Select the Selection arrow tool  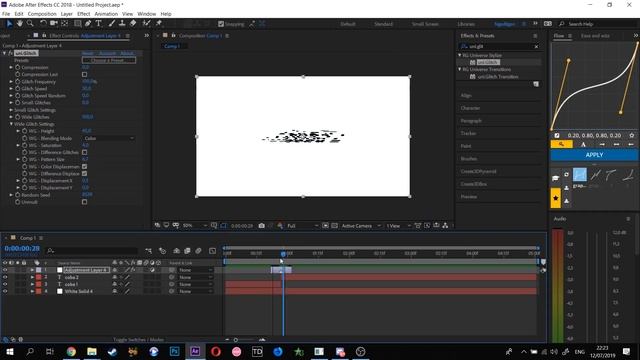[x=9, y=24]
